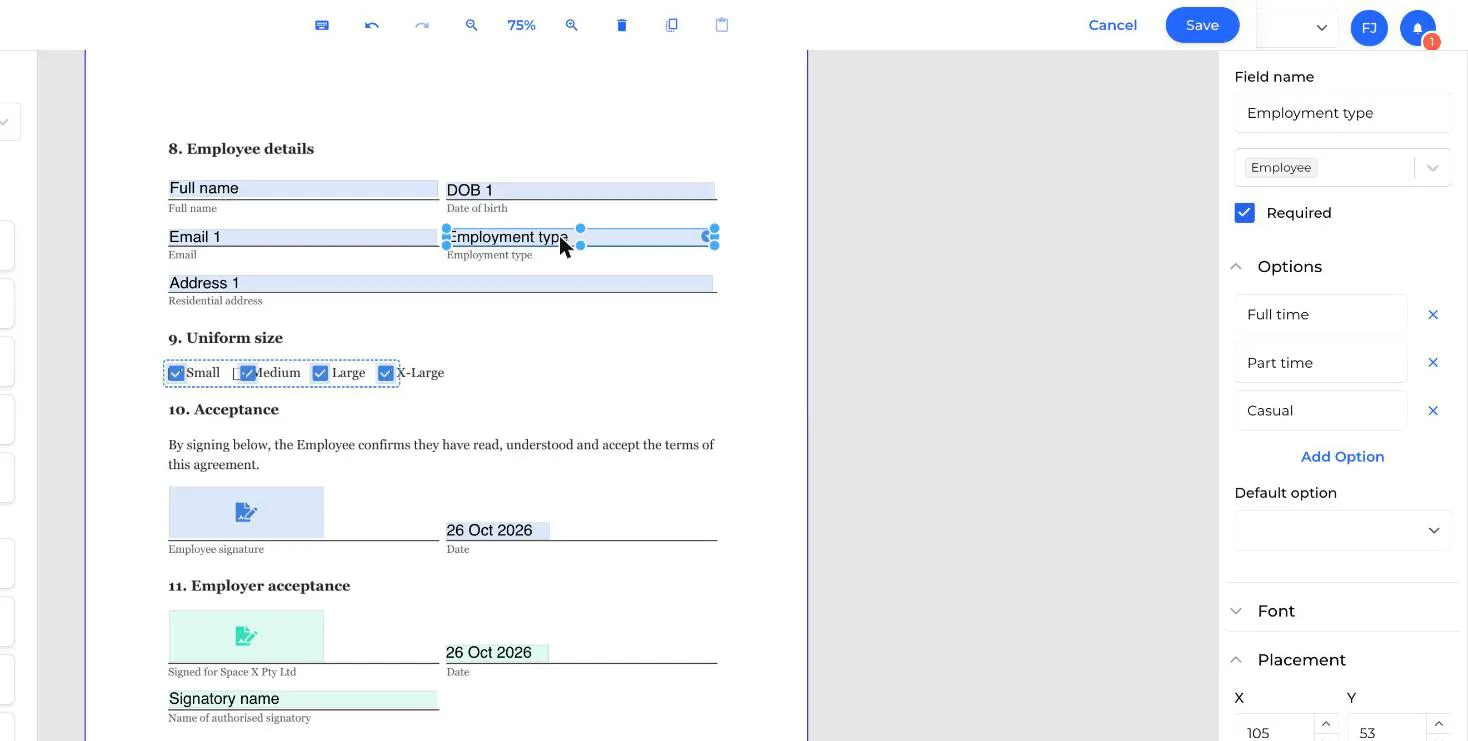The image size is (1468, 741).
Task: Click the Casual option input
Action: [1321, 410]
